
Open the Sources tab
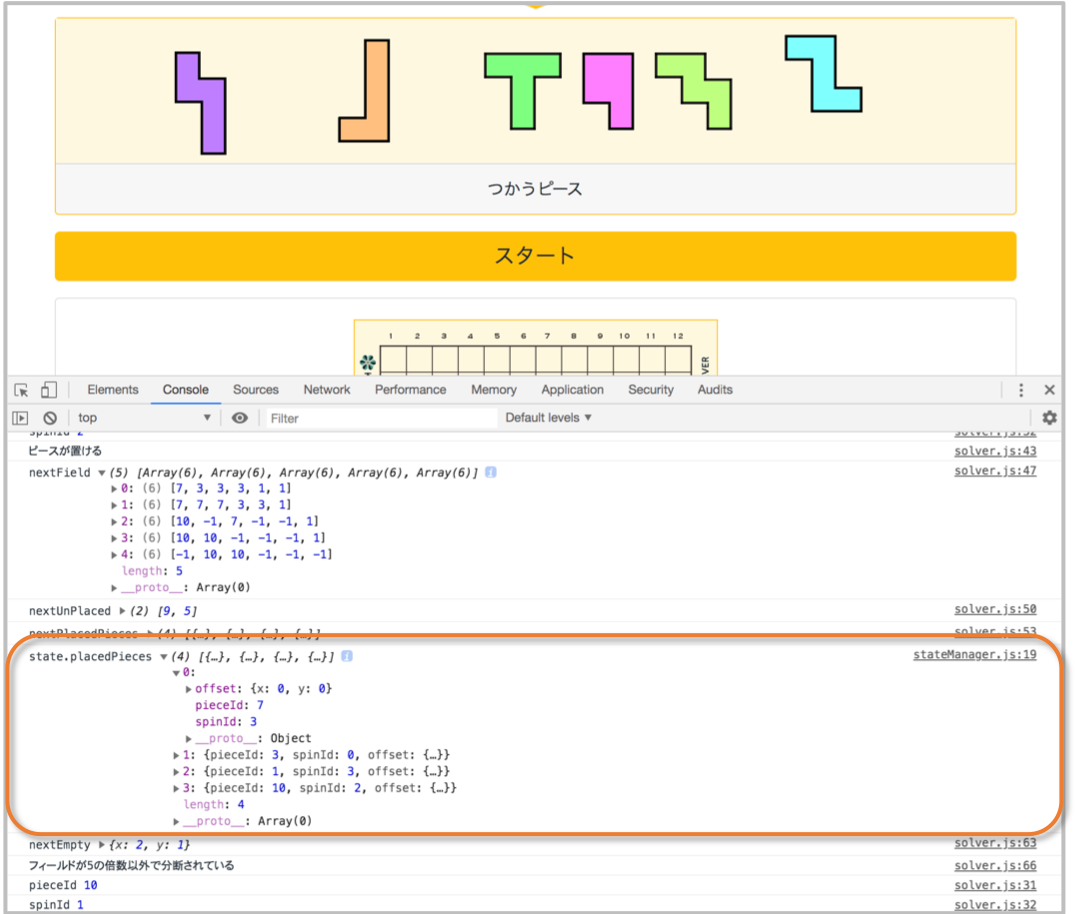click(256, 389)
